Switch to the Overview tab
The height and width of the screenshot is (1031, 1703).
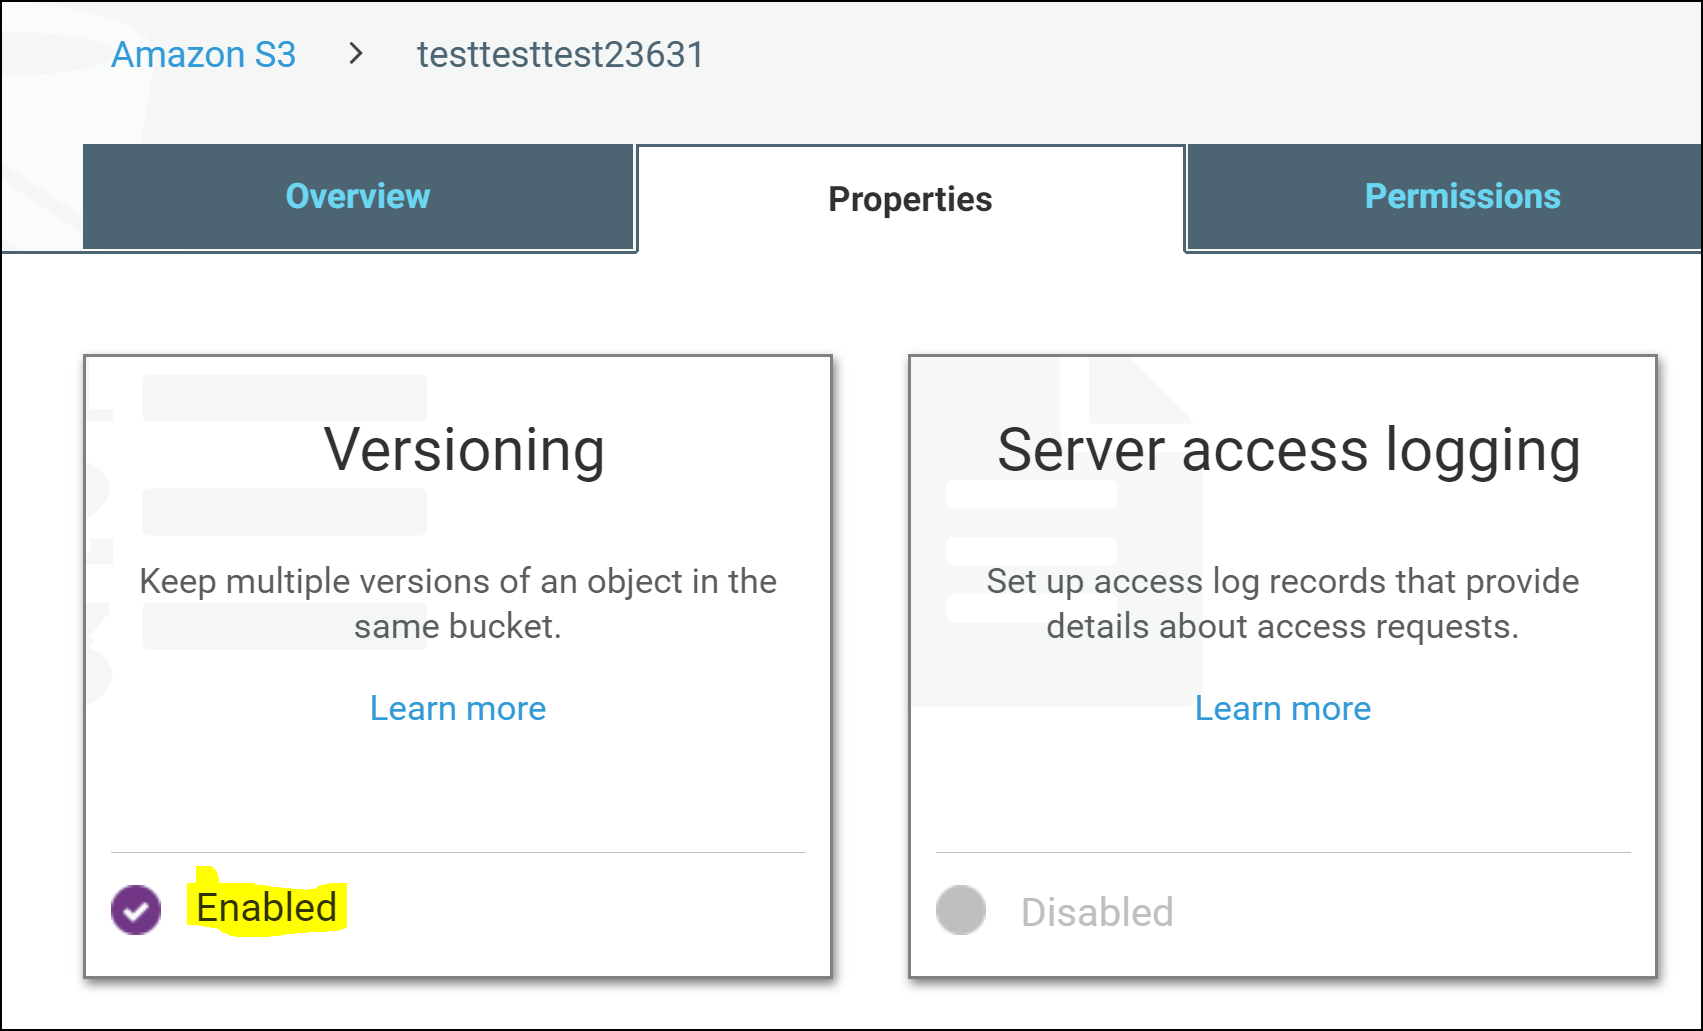(x=357, y=196)
